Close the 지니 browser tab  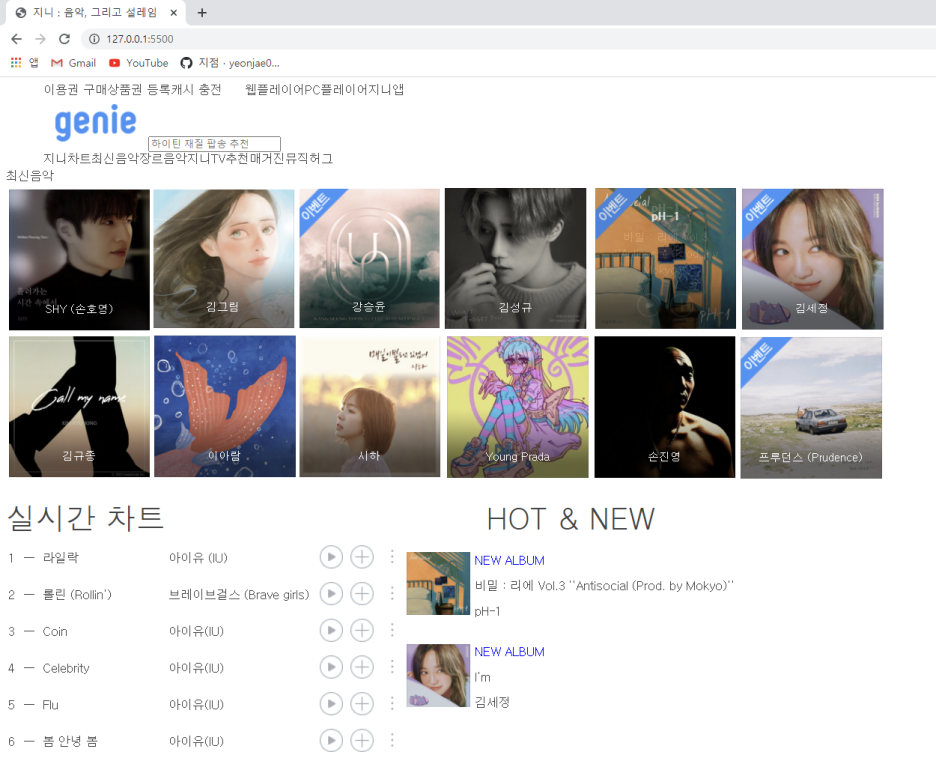coord(173,13)
